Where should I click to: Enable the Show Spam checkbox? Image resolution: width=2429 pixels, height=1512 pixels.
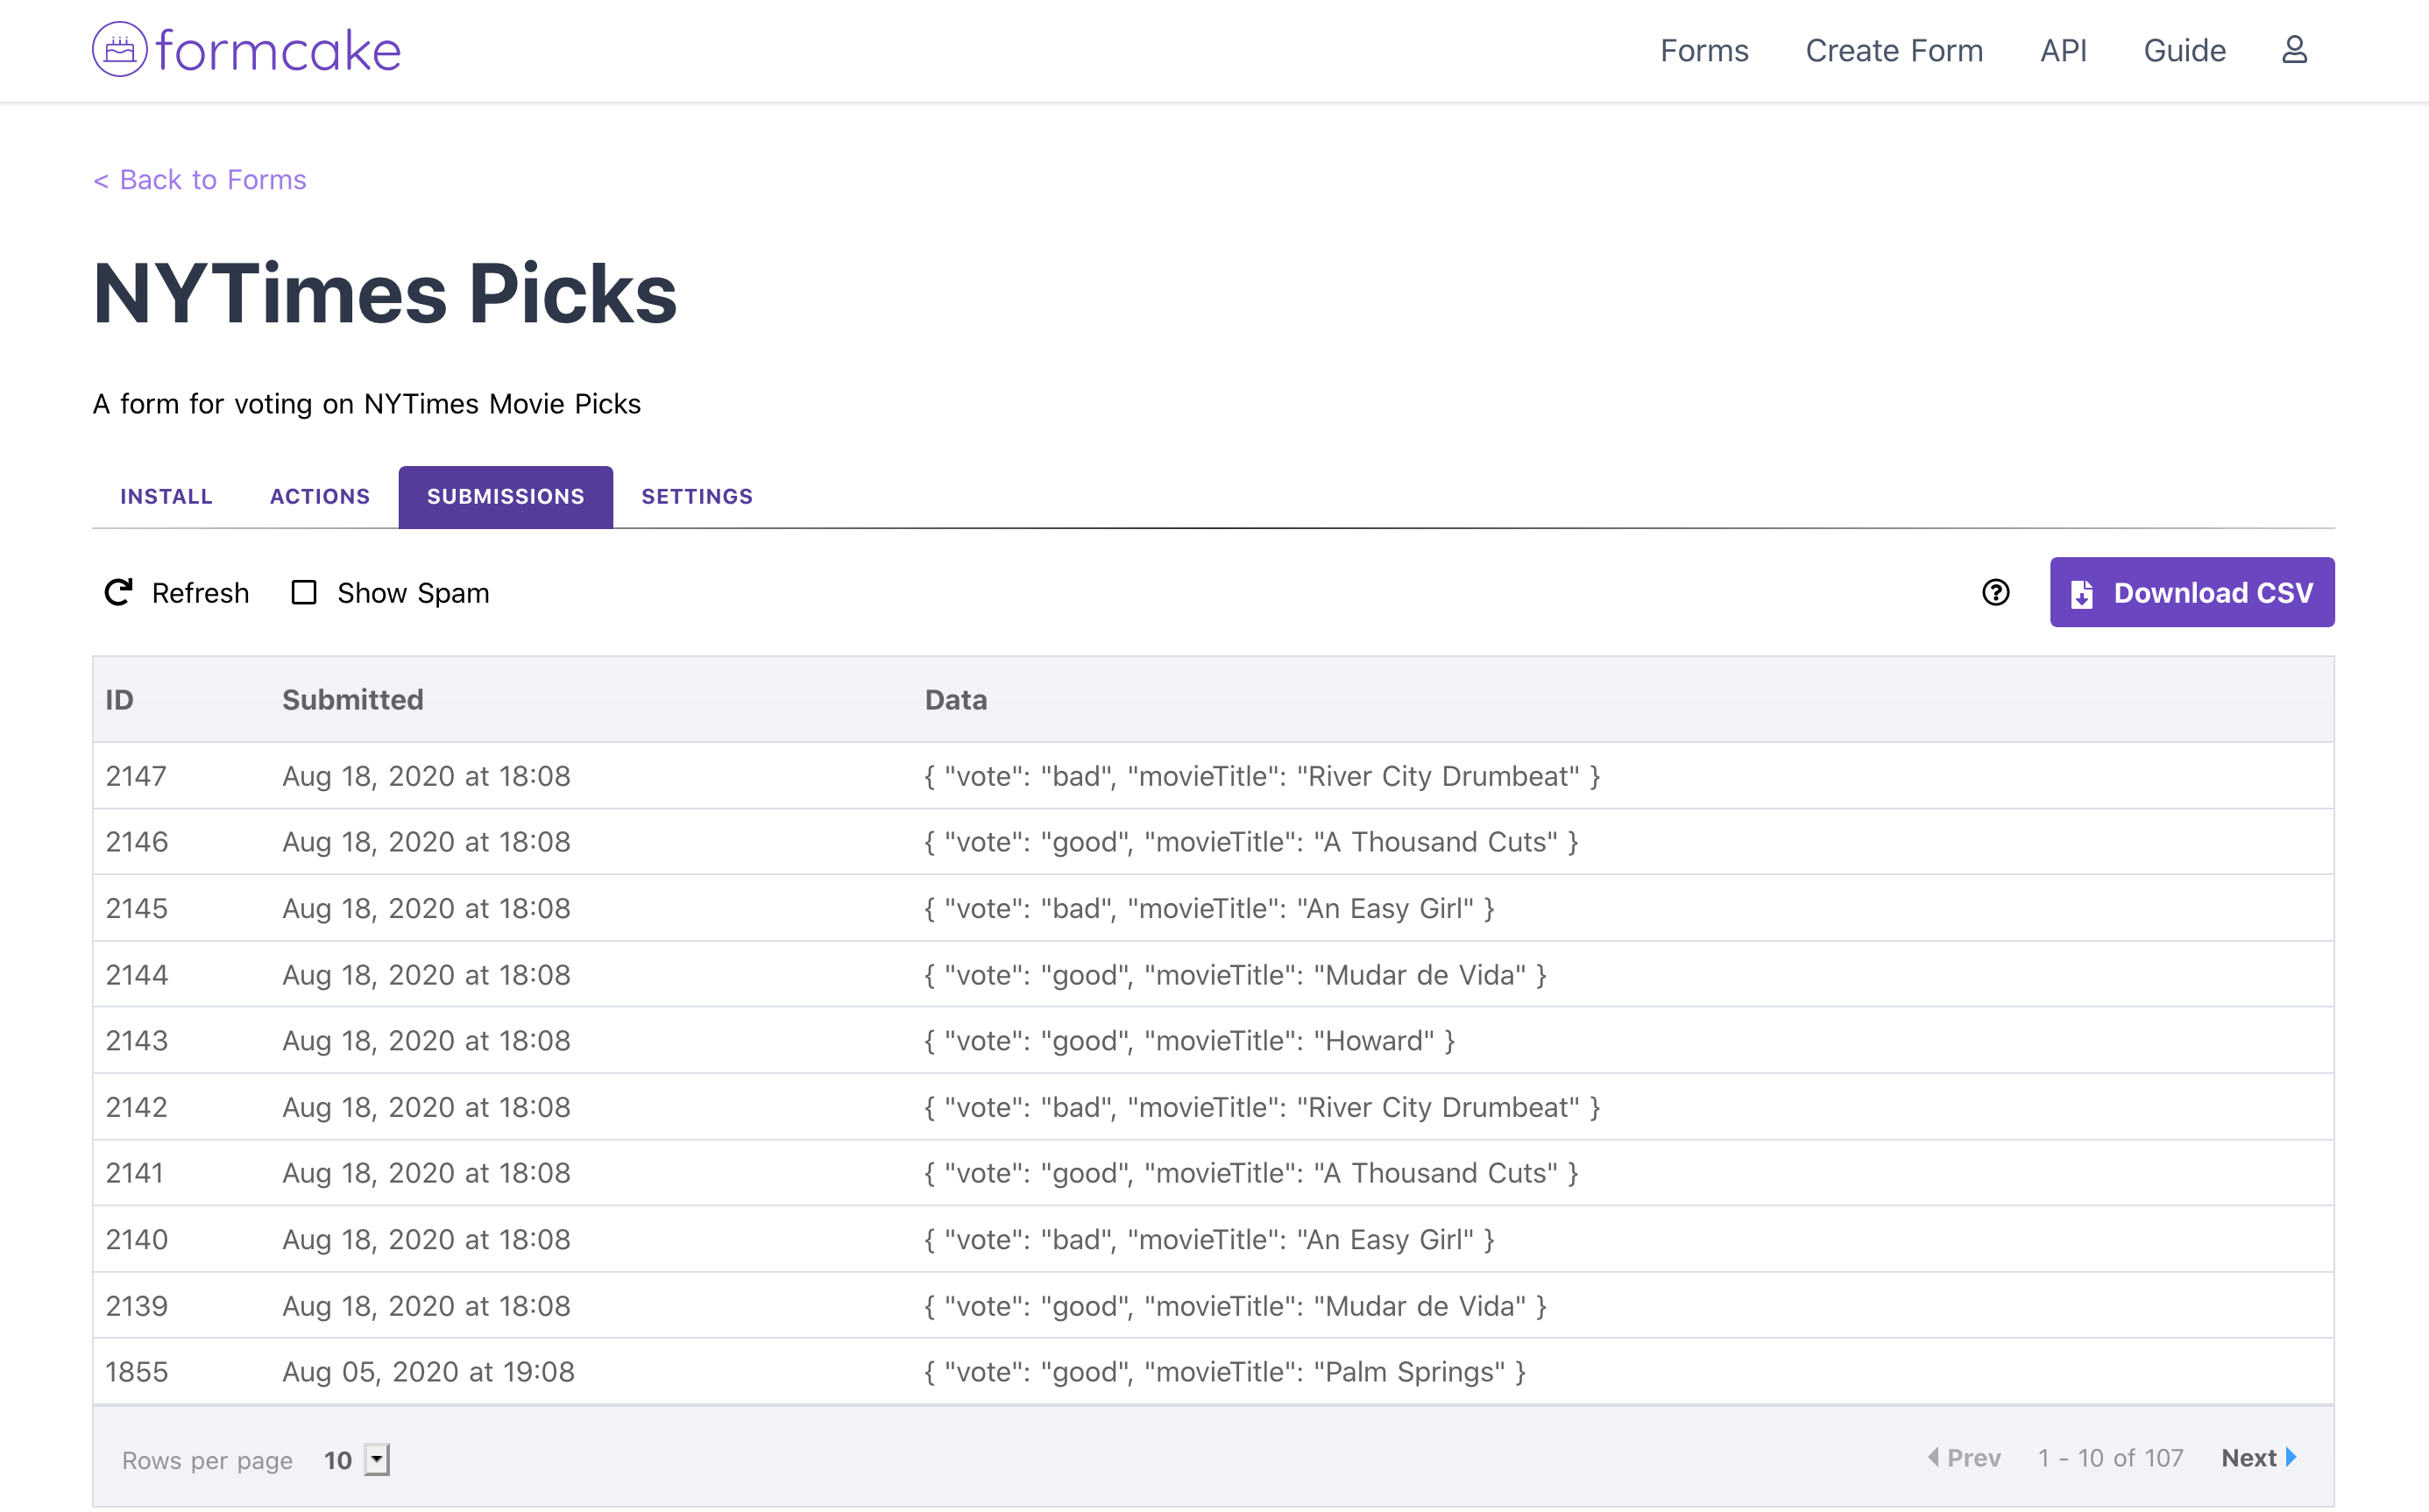pos(304,593)
